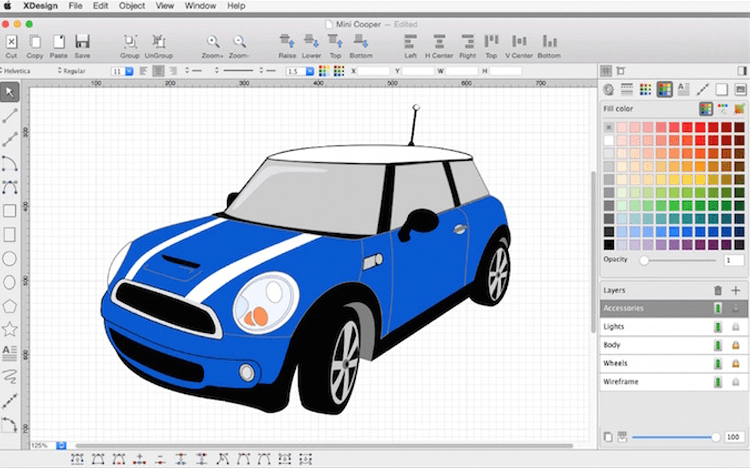Open the View menu
This screenshot has width=750, height=468.
click(x=165, y=6)
